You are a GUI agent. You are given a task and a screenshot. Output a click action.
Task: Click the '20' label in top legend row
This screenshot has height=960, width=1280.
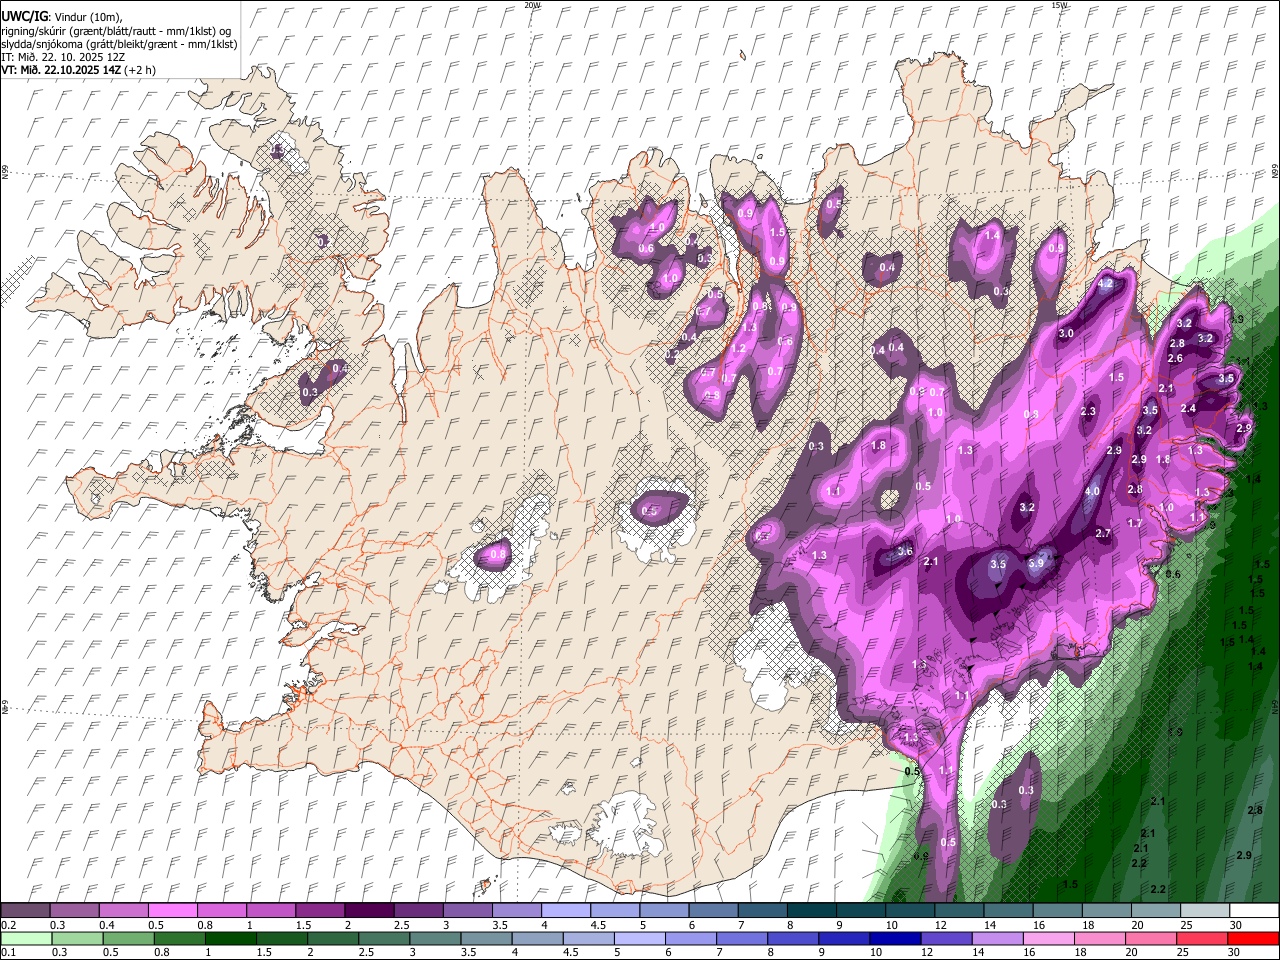(x=1137, y=925)
